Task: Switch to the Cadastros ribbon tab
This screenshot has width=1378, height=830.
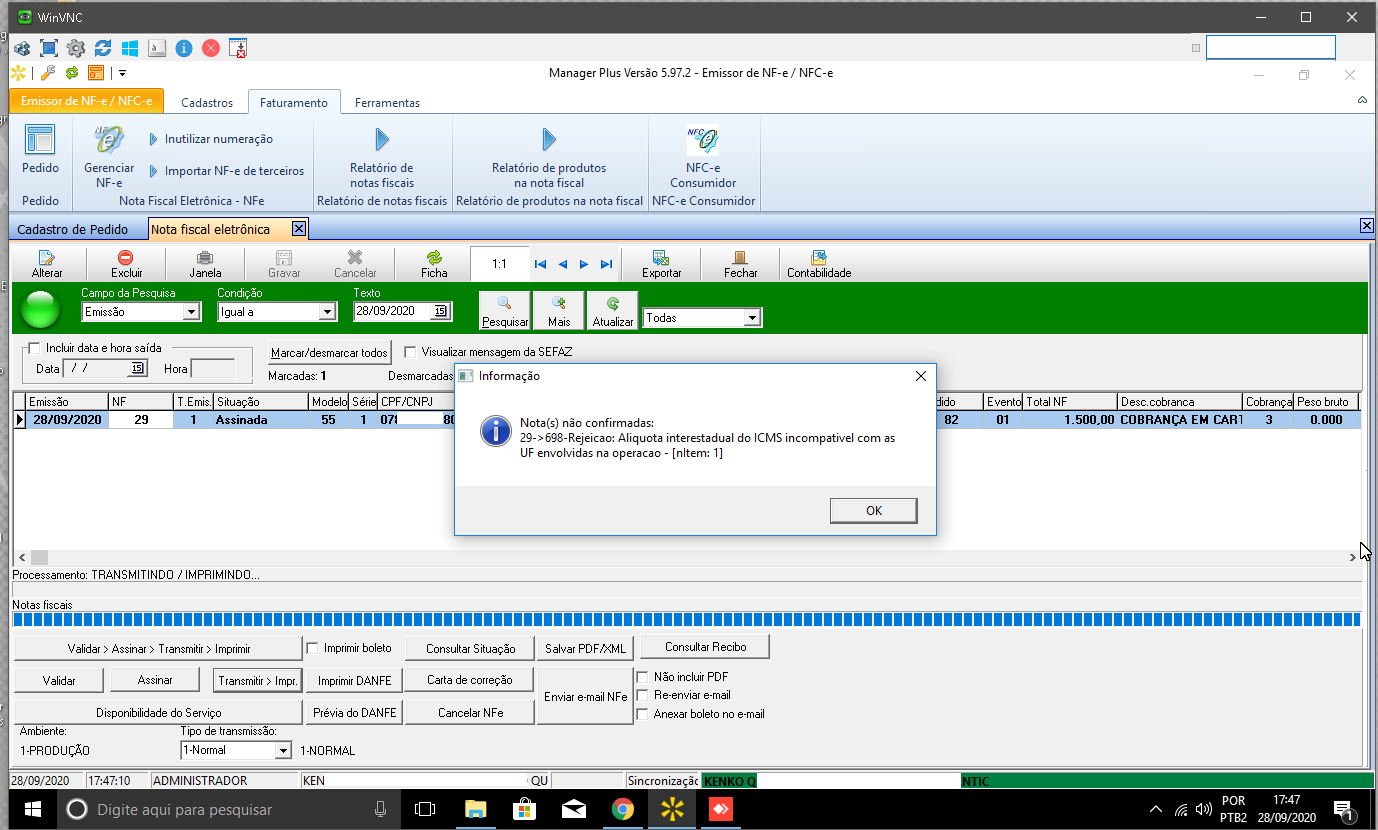Action: [x=207, y=103]
